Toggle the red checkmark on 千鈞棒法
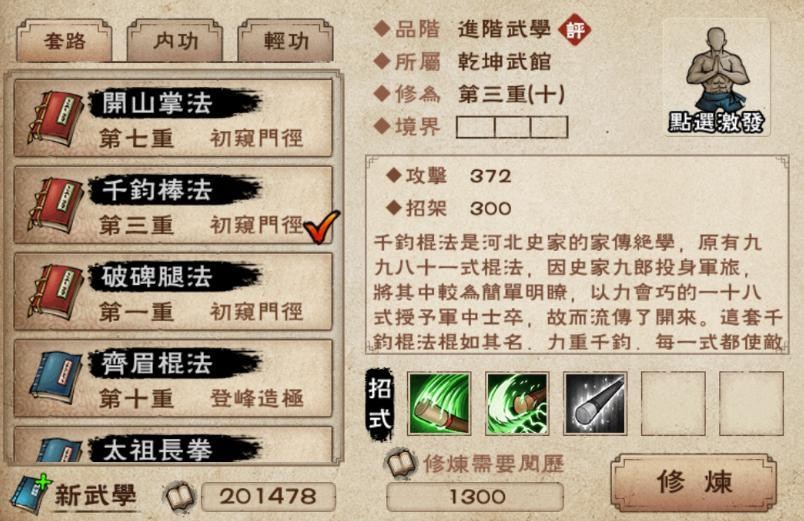 [x=321, y=226]
